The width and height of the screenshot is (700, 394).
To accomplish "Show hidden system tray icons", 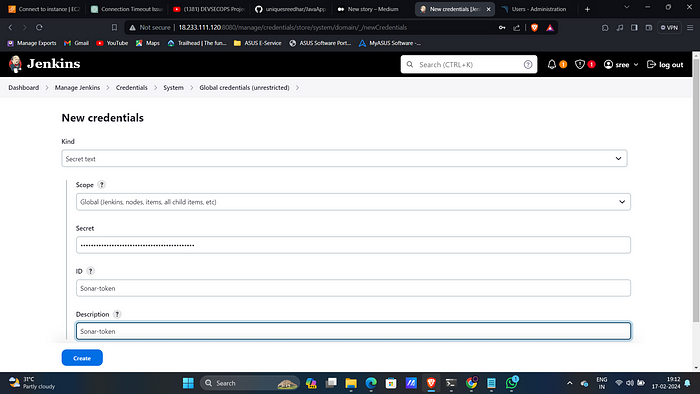I will pos(570,383).
